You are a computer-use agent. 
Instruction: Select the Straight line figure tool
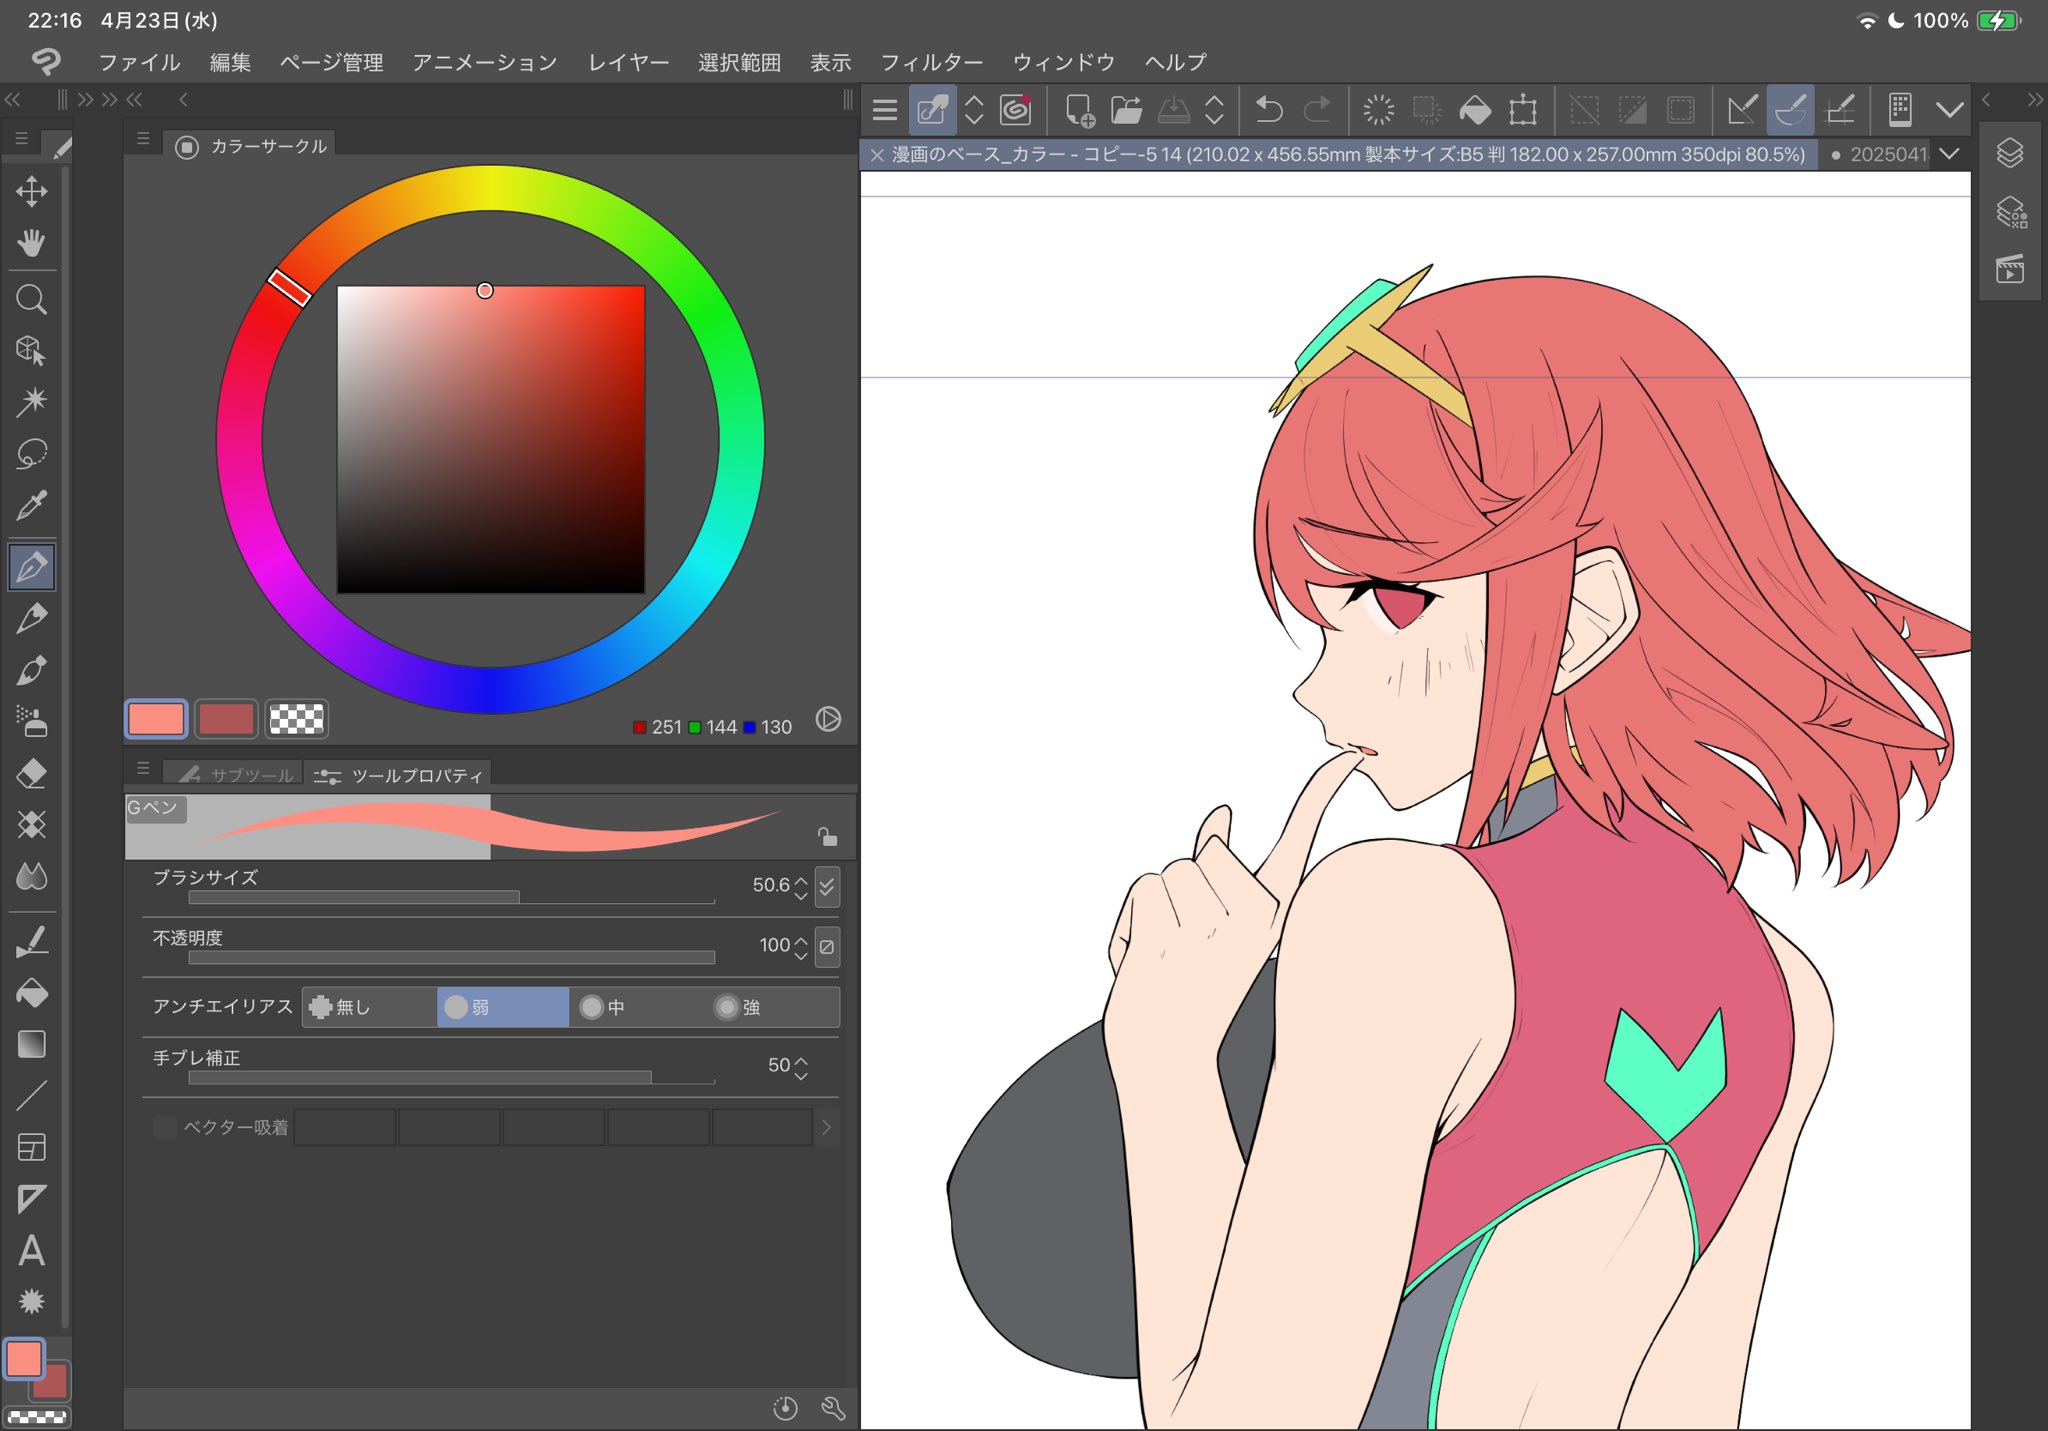coord(31,1096)
